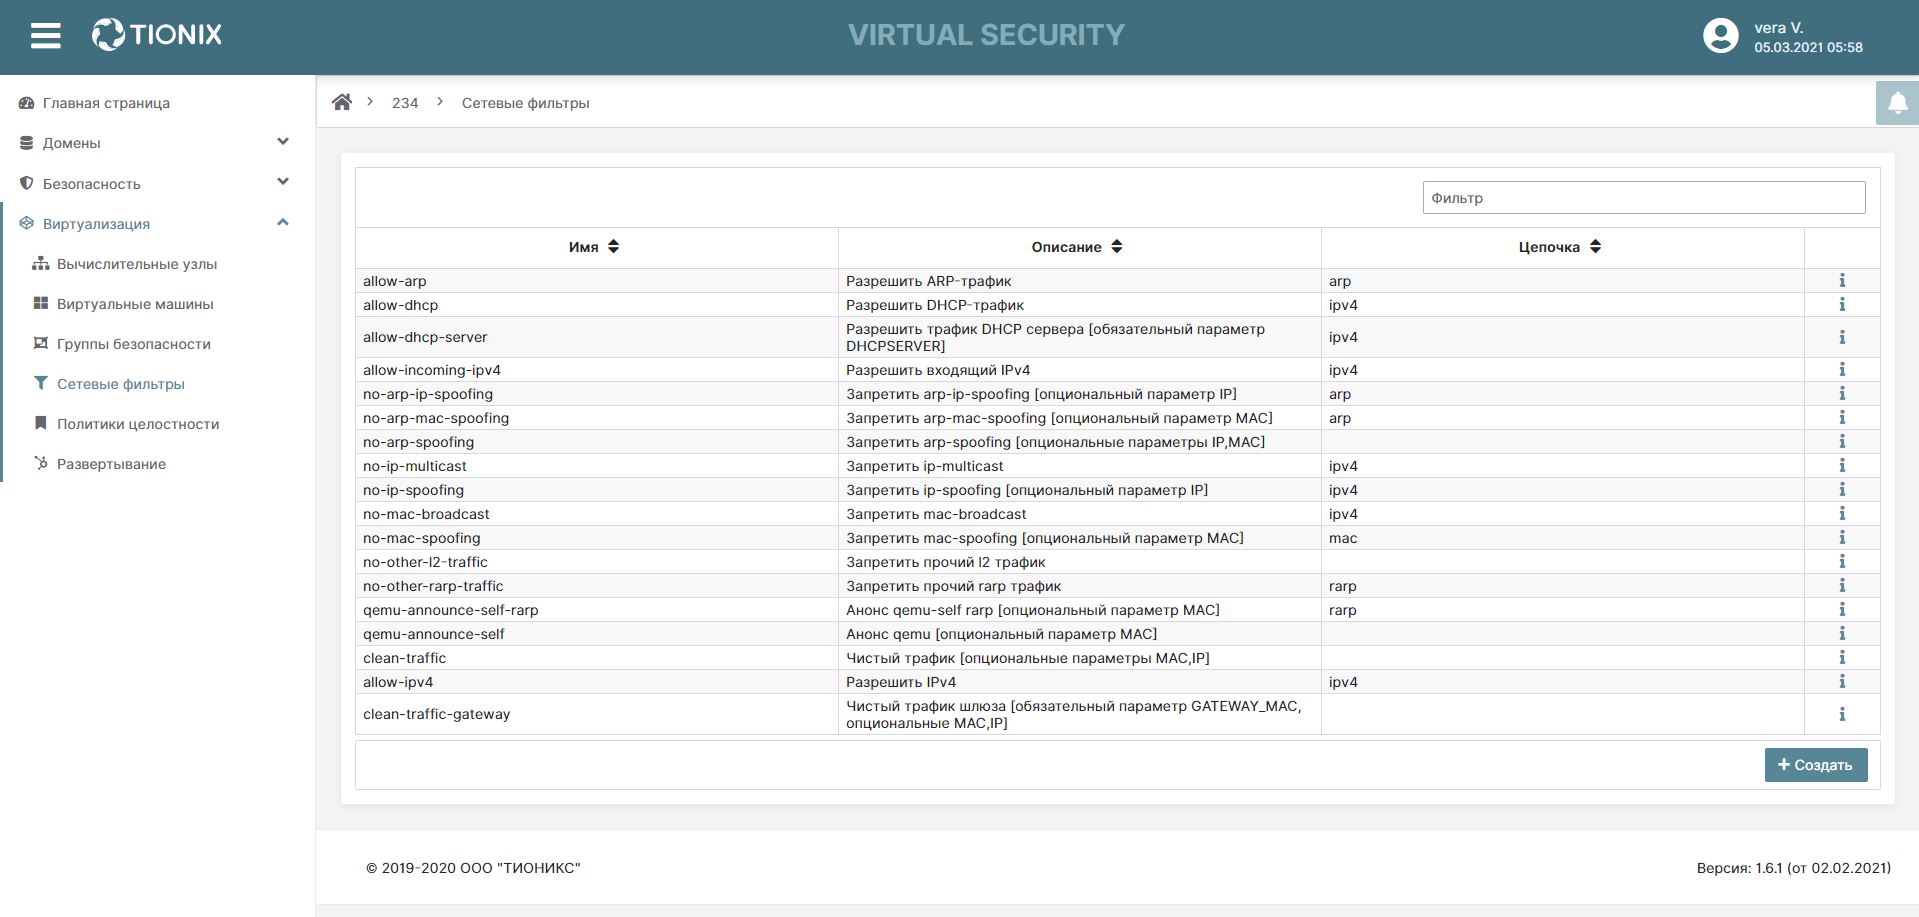This screenshot has height=917, width=1919.
Task: Show info for clean-traffic-gateway filter
Action: (x=1842, y=714)
